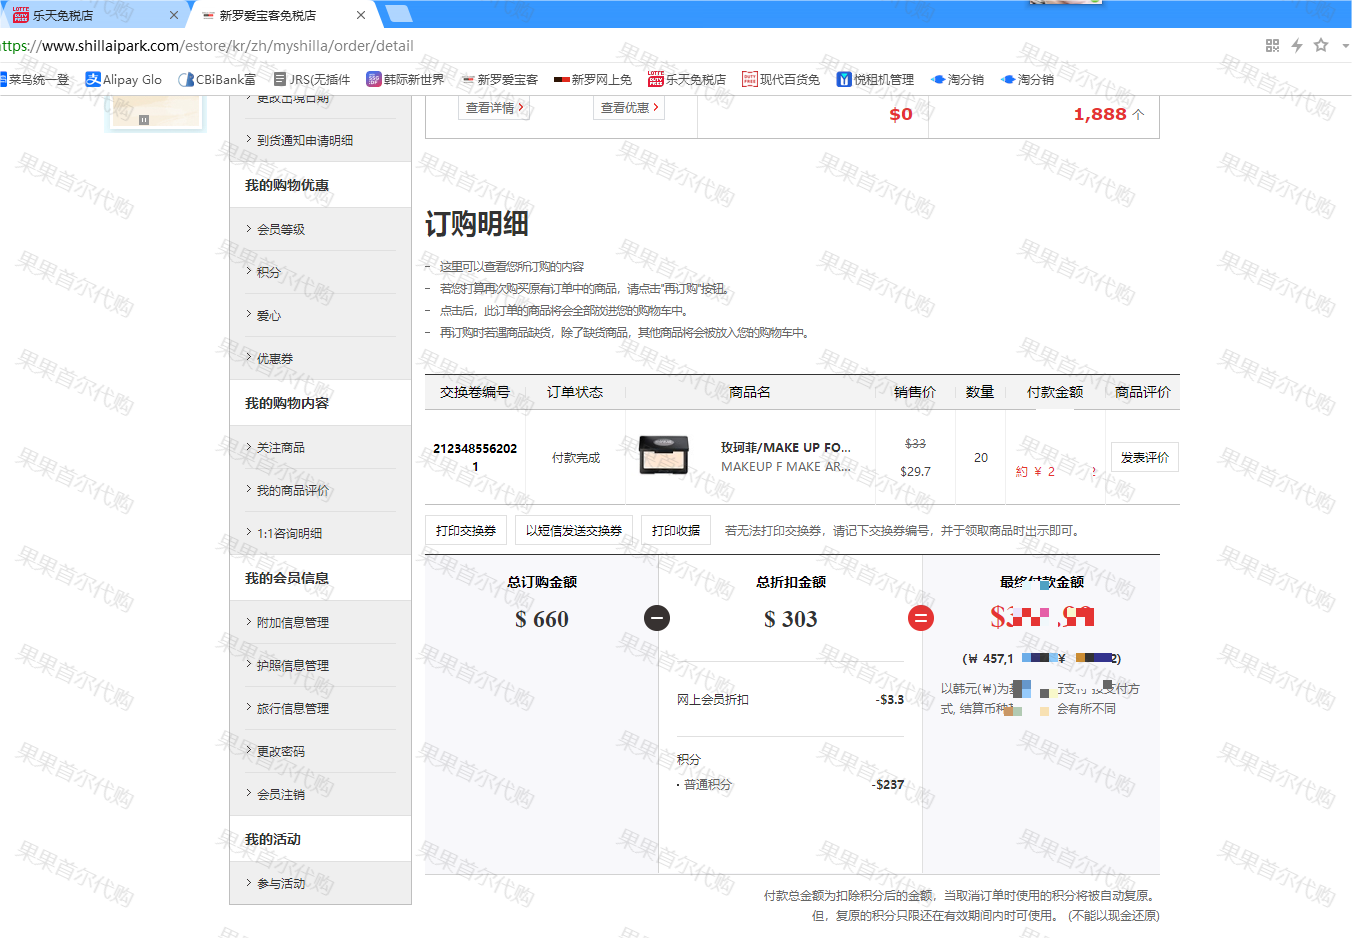Open 我的商品评价 in the sidebar
The width and height of the screenshot is (1352, 938).
(x=293, y=490)
